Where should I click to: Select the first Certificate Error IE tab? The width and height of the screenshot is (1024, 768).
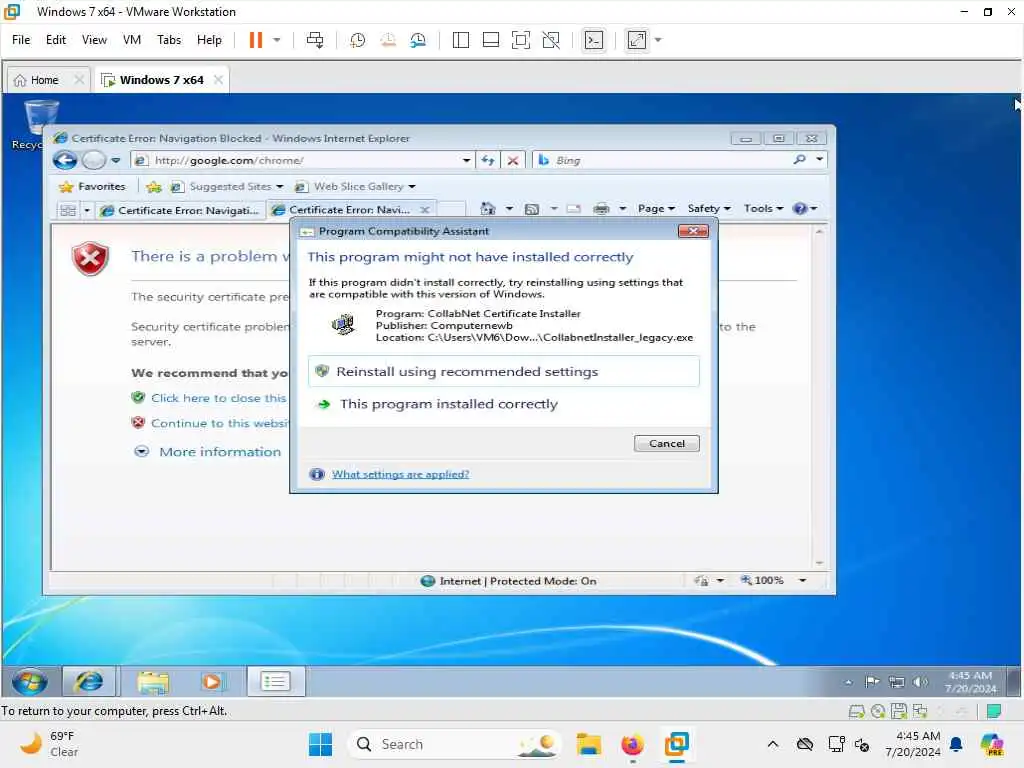point(181,210)
